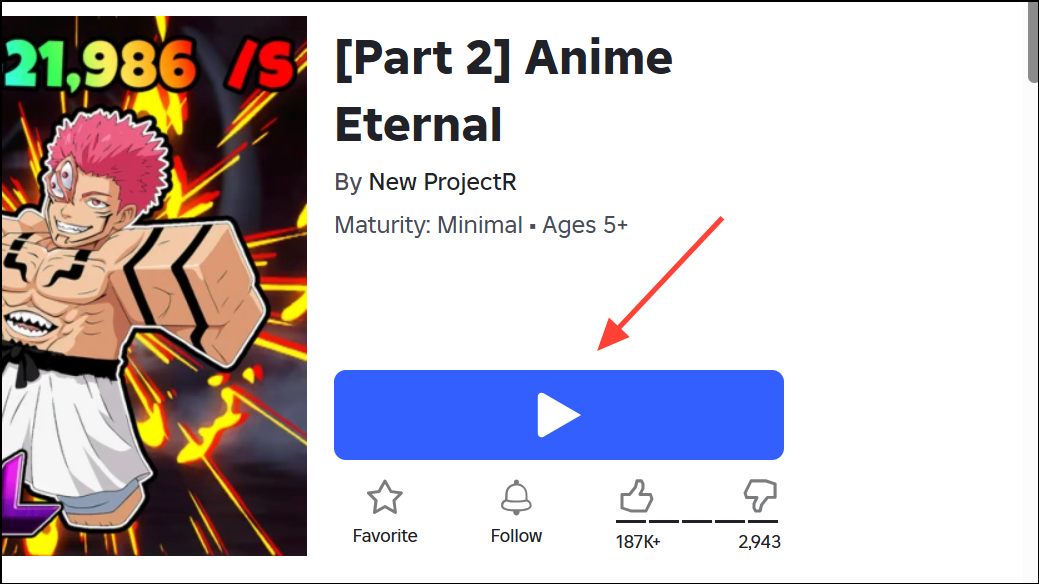Click the Maturity: Minimal label
Screen dimensions: 1039x584
(429, 225)
